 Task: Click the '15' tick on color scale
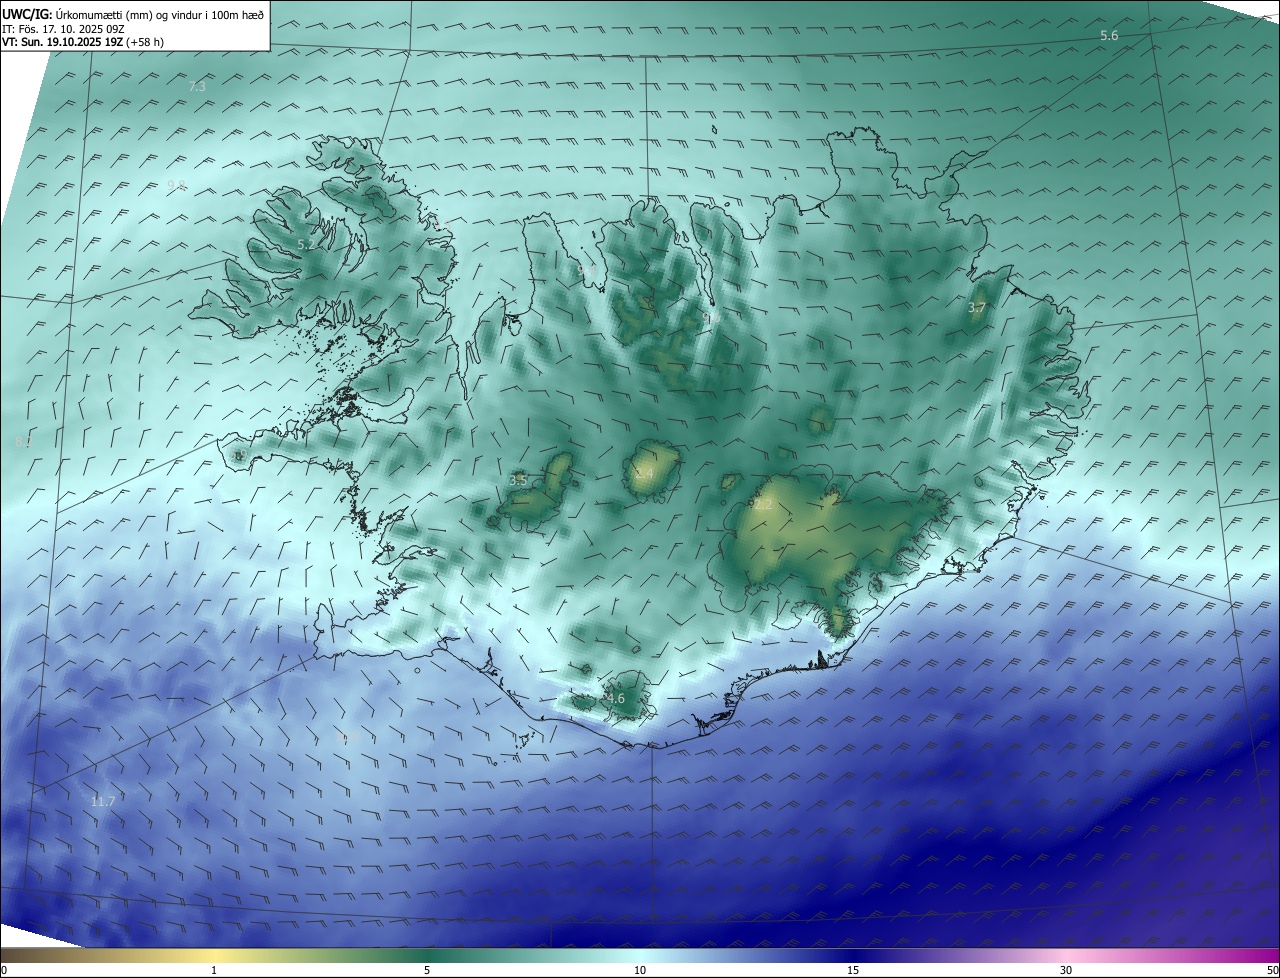(x=853, y=970)
